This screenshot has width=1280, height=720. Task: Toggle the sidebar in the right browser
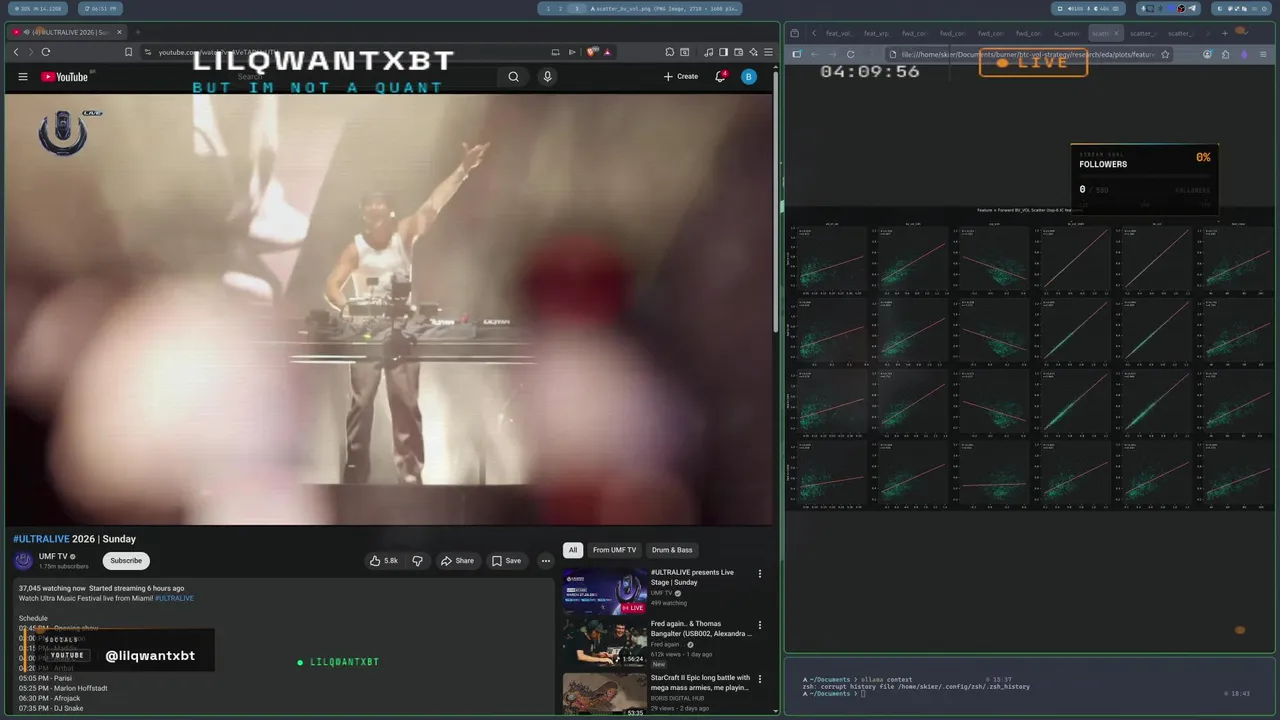click(x=796, y=54)
